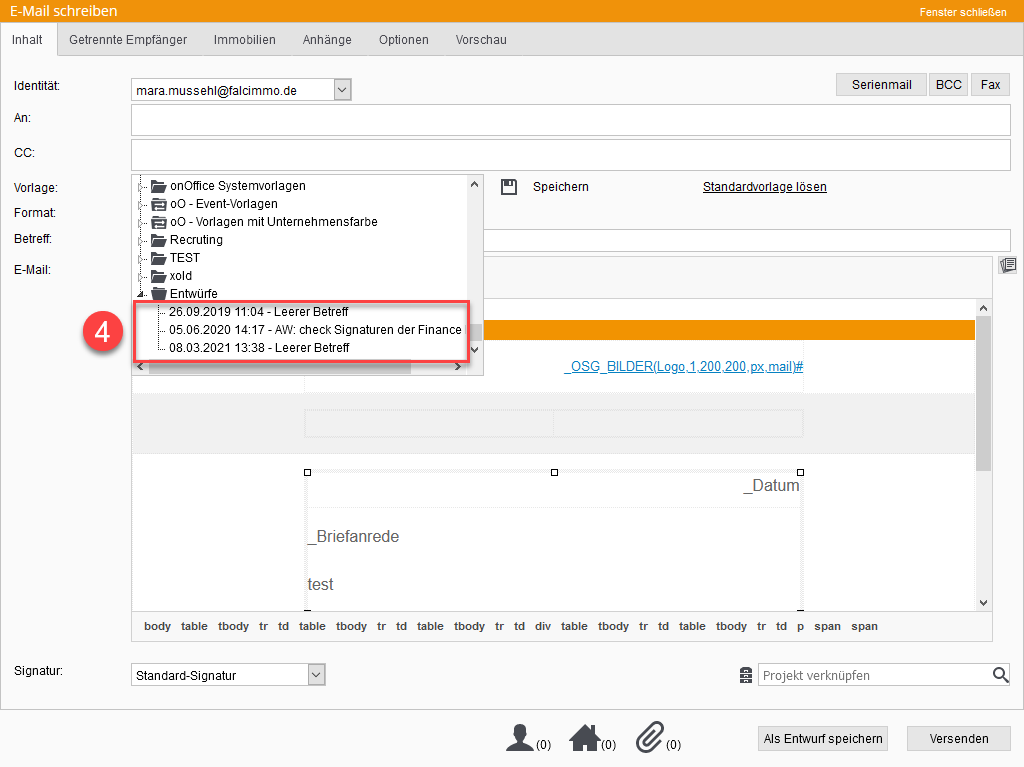Open the onOffice Systemvorlagen folder

click(238, 186)
